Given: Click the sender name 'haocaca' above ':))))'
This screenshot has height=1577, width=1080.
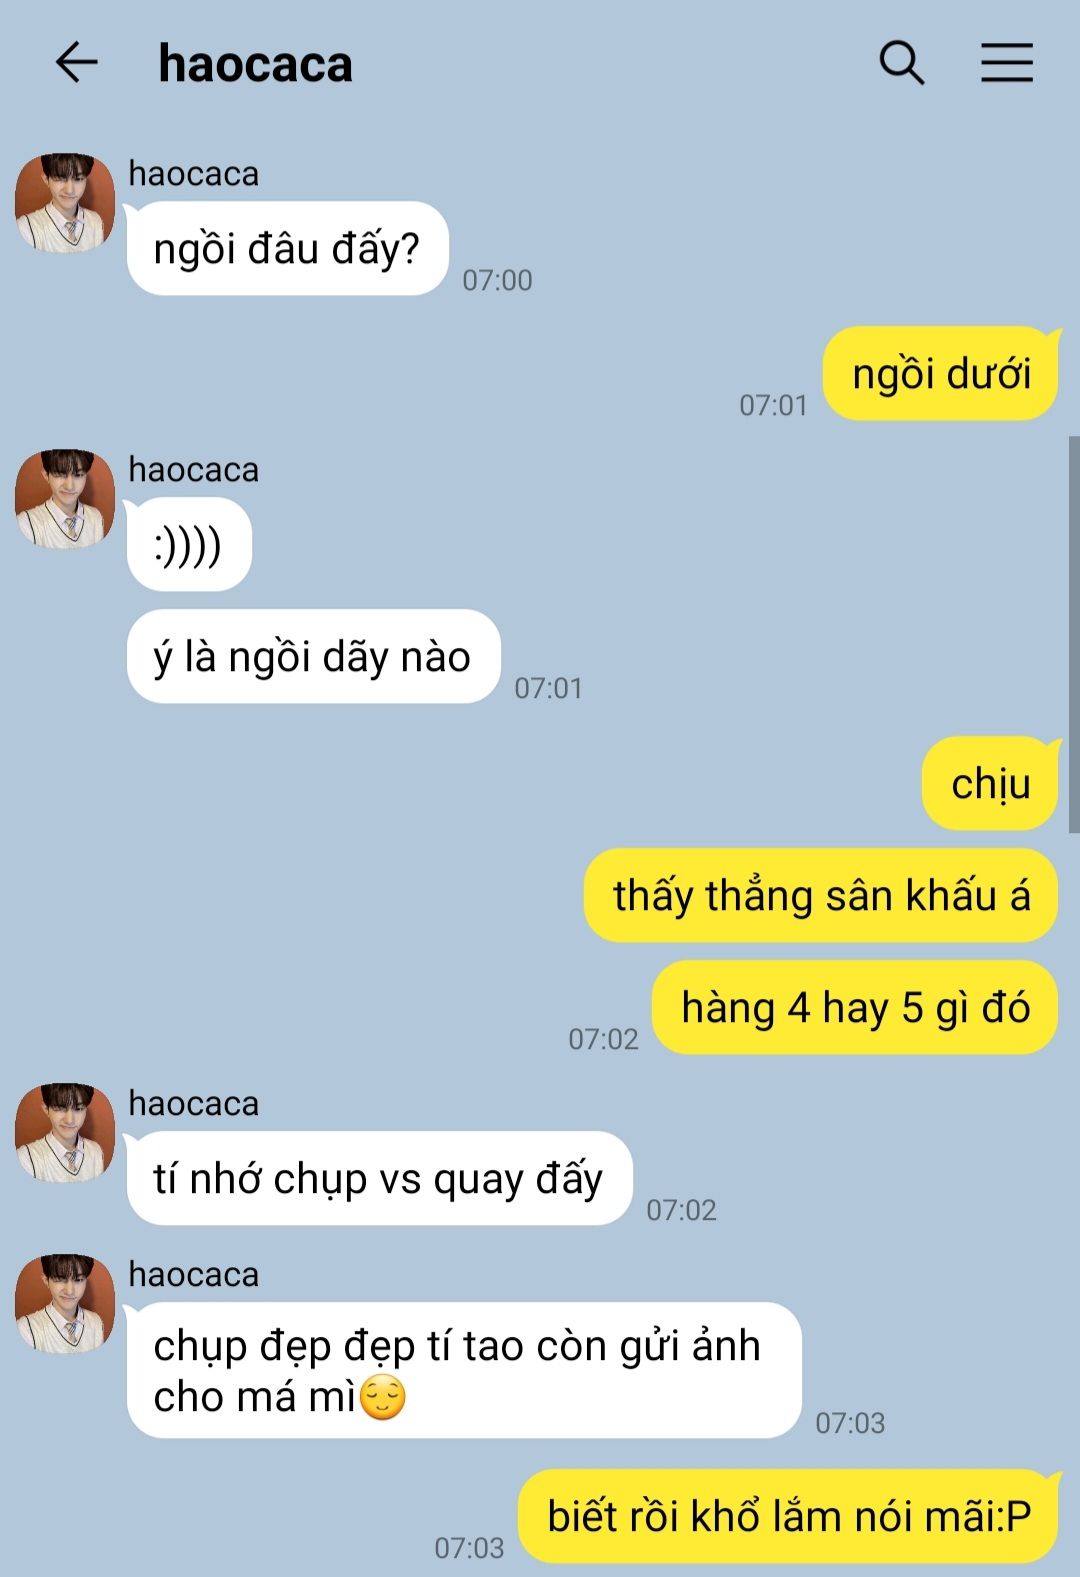Looking at the screenshot, I should 194,469.
